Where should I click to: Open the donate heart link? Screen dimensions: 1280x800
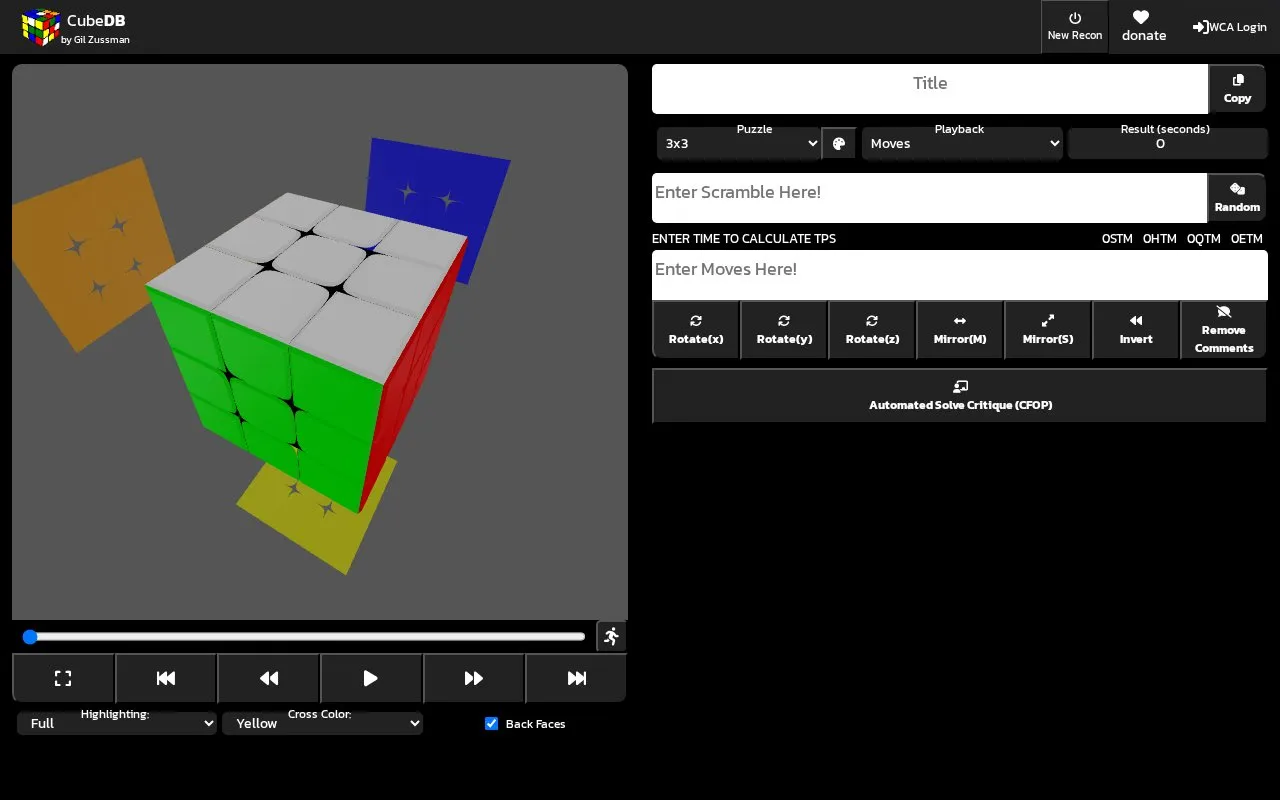click(x=1144, y=27)
